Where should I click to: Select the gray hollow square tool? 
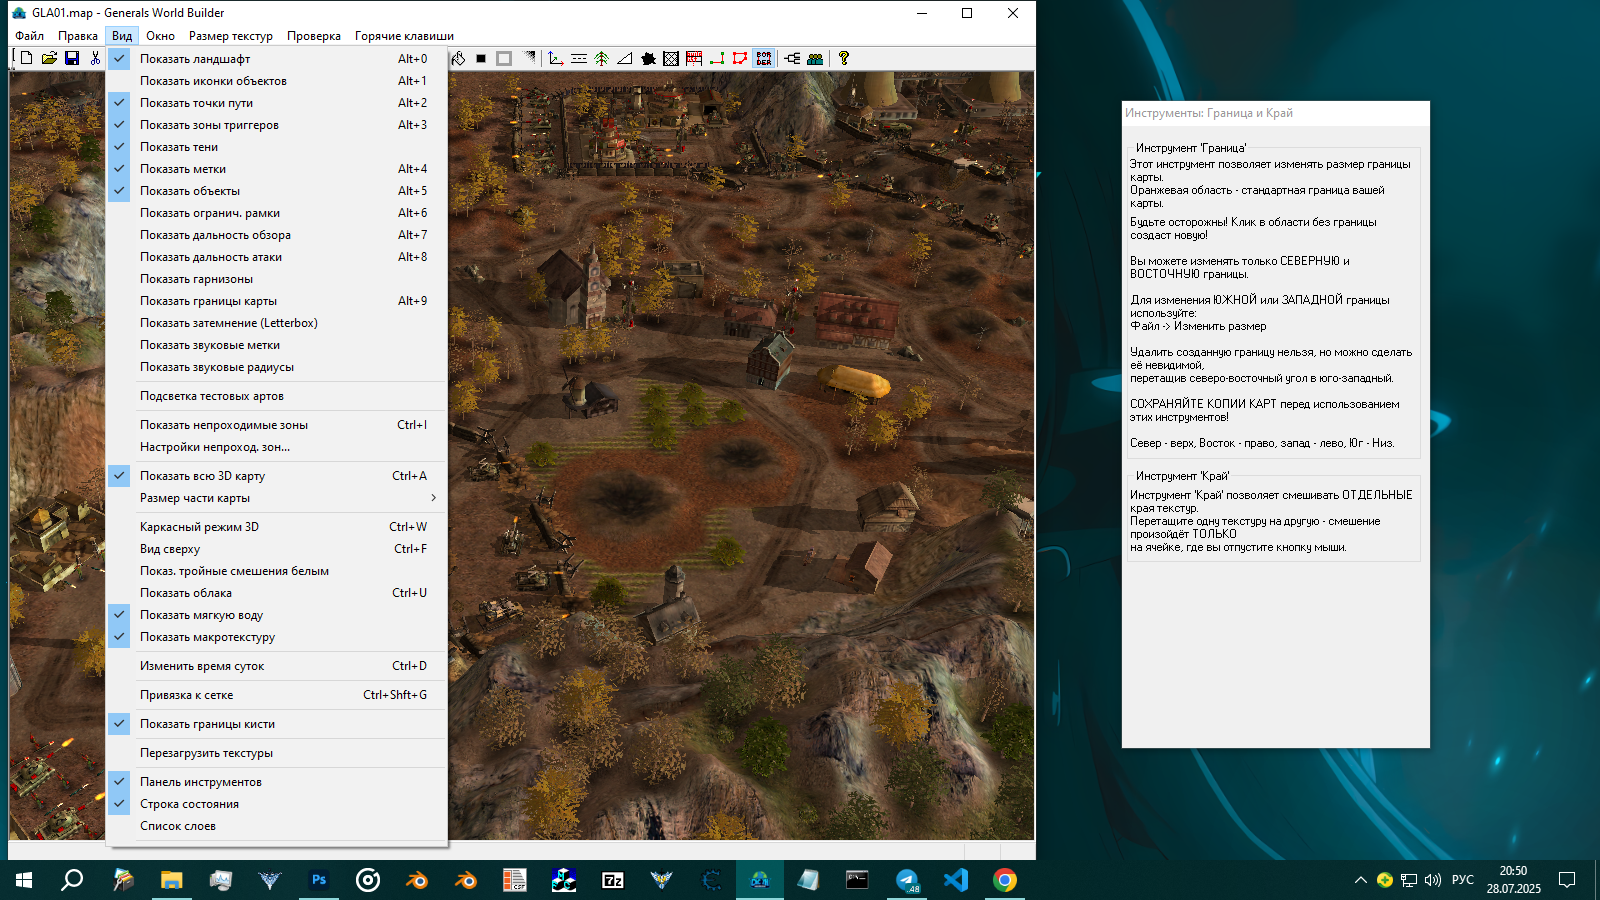[504, 58]
